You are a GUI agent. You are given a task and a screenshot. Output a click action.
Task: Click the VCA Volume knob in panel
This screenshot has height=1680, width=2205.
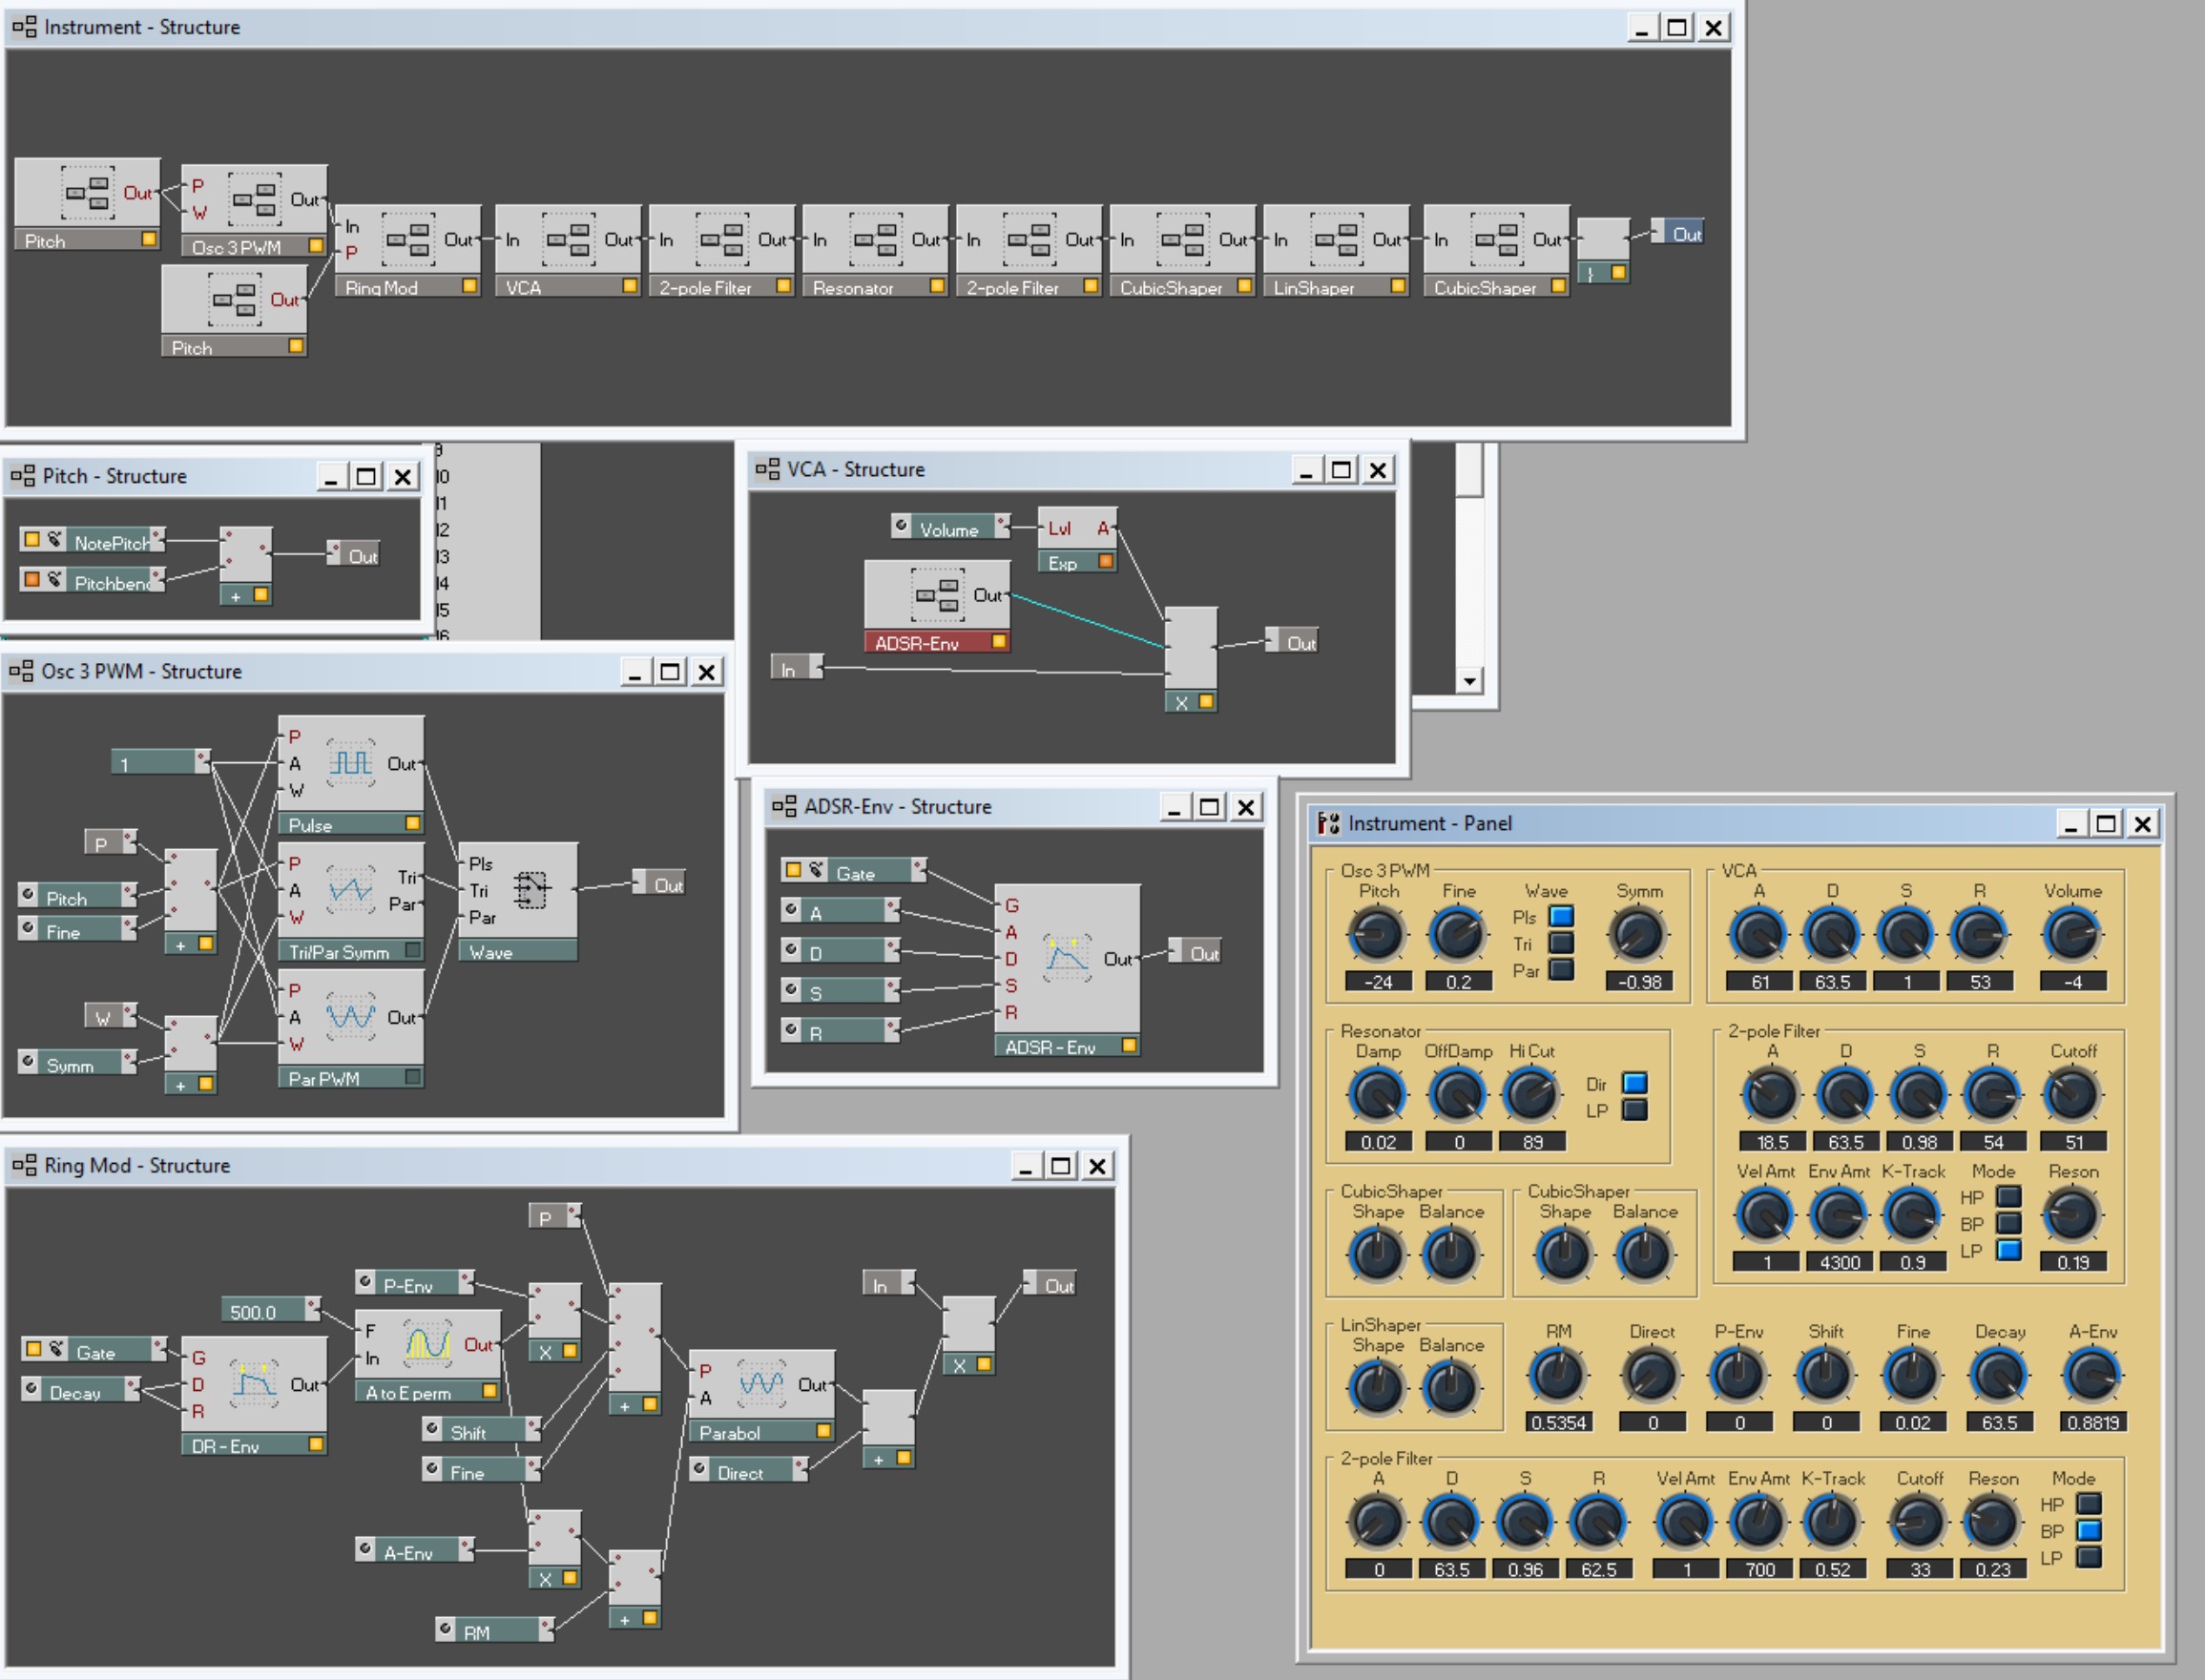pyautogui.click(x=2073, y=936)
